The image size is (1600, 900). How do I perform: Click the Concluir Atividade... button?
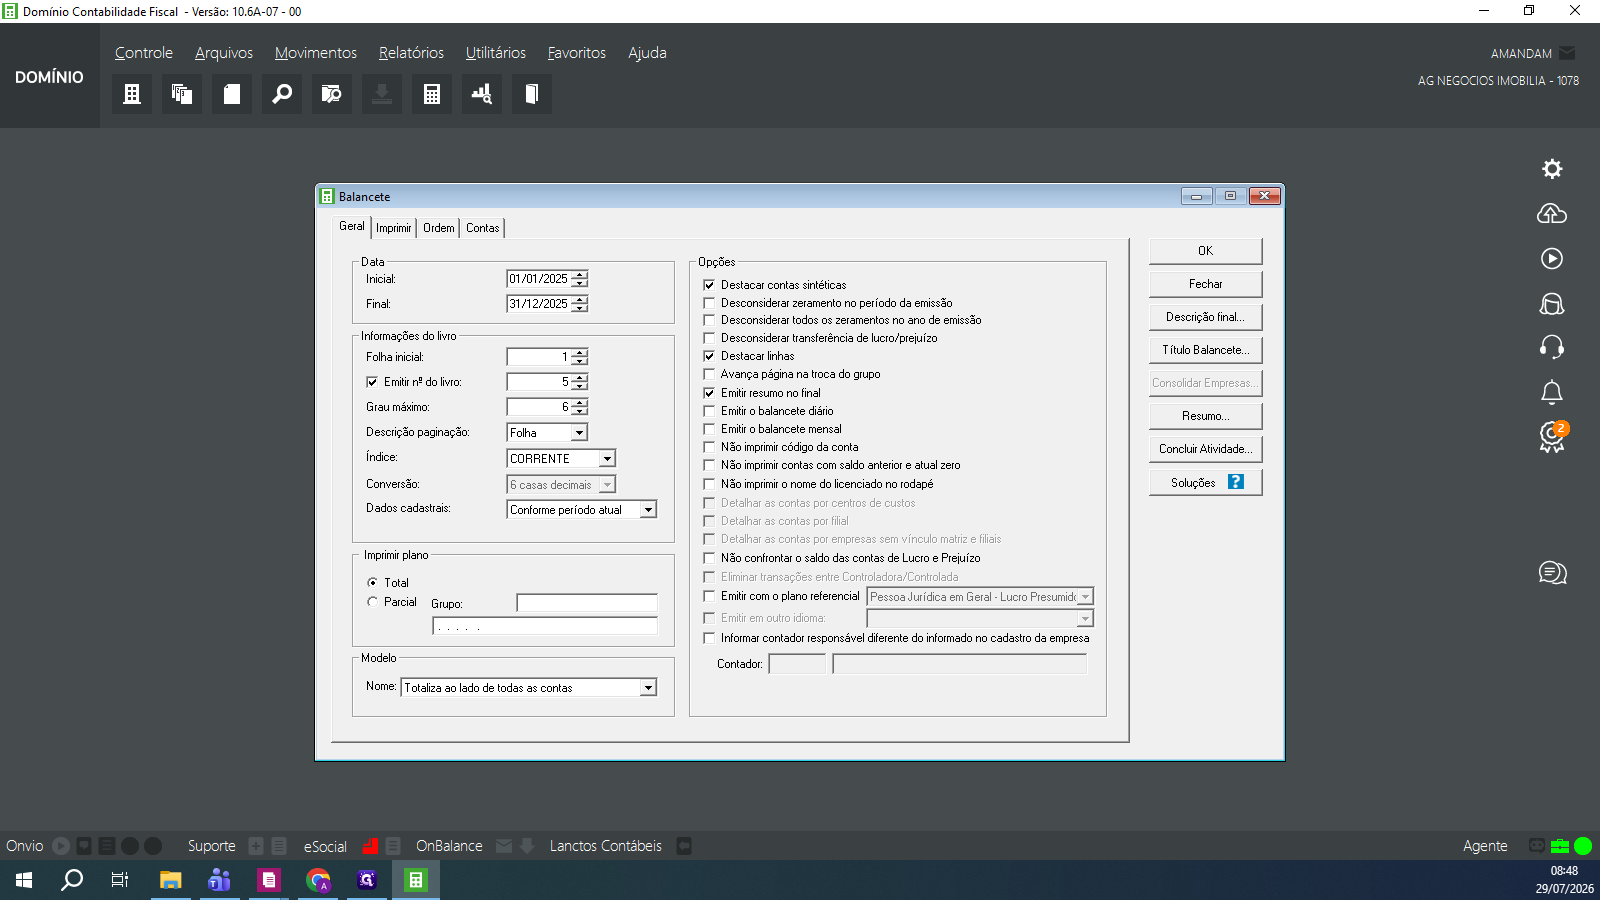tap(1205, 449)
